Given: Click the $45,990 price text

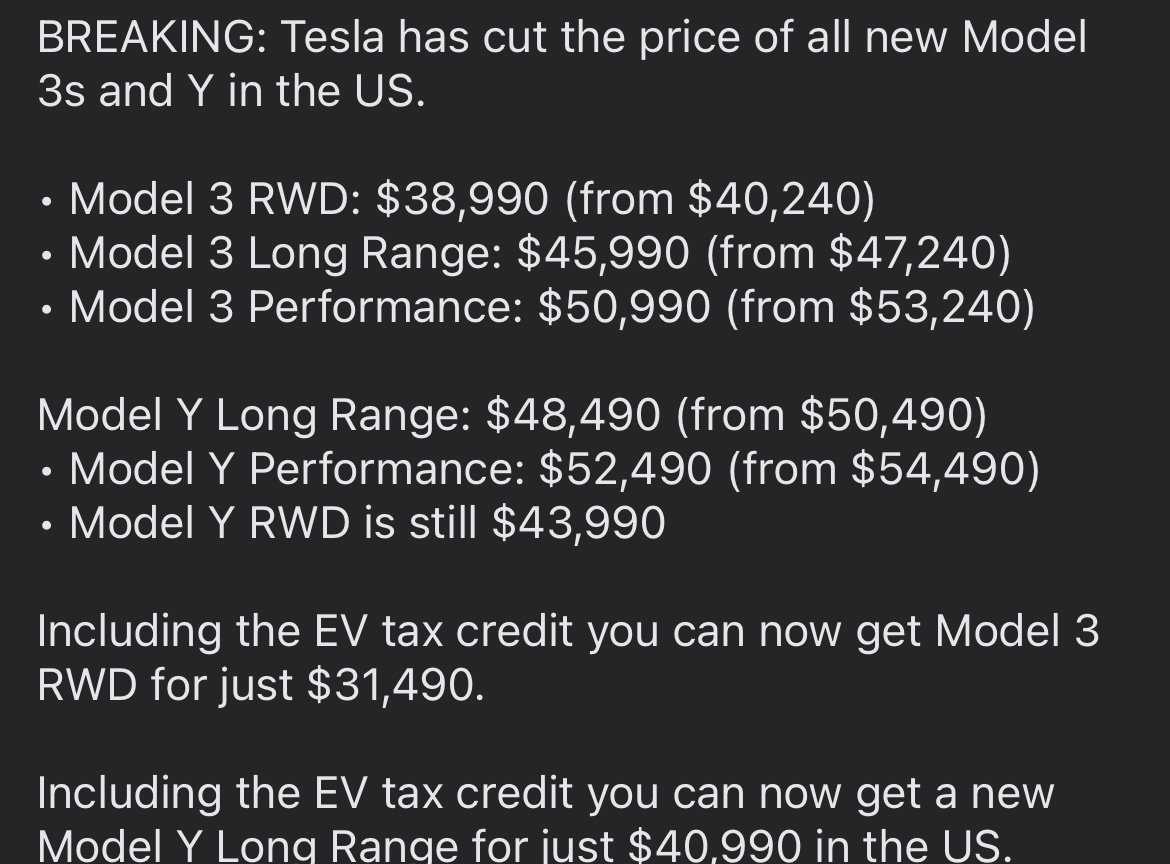Looking at the screenshot, I should point(602,253).
